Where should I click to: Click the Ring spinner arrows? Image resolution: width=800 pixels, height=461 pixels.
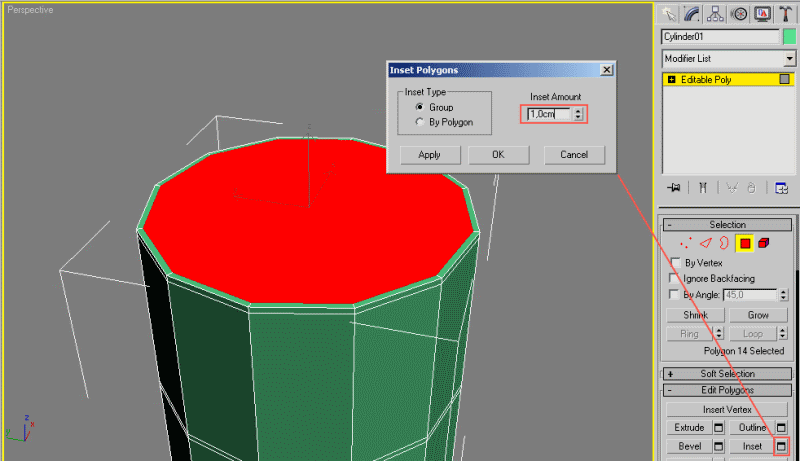(x=718, y=334)
